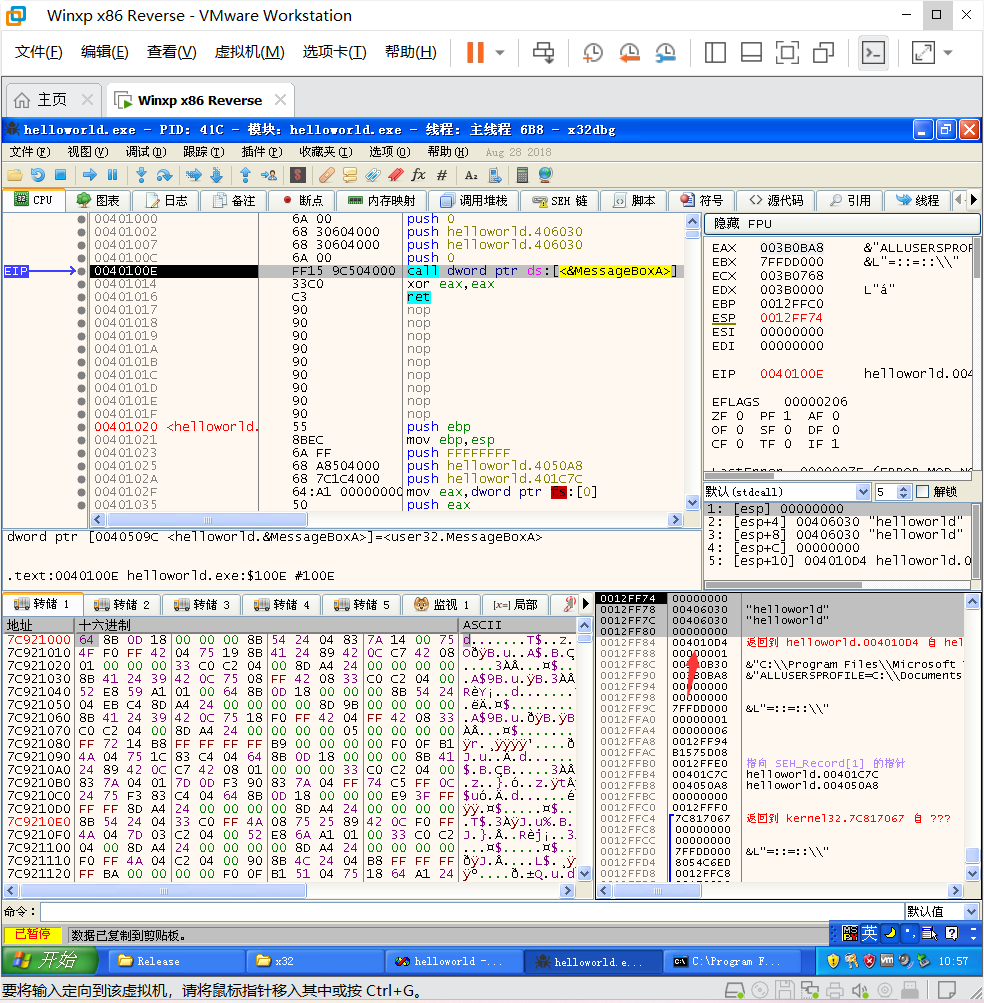Open the functions fx icon

[418, 175]
